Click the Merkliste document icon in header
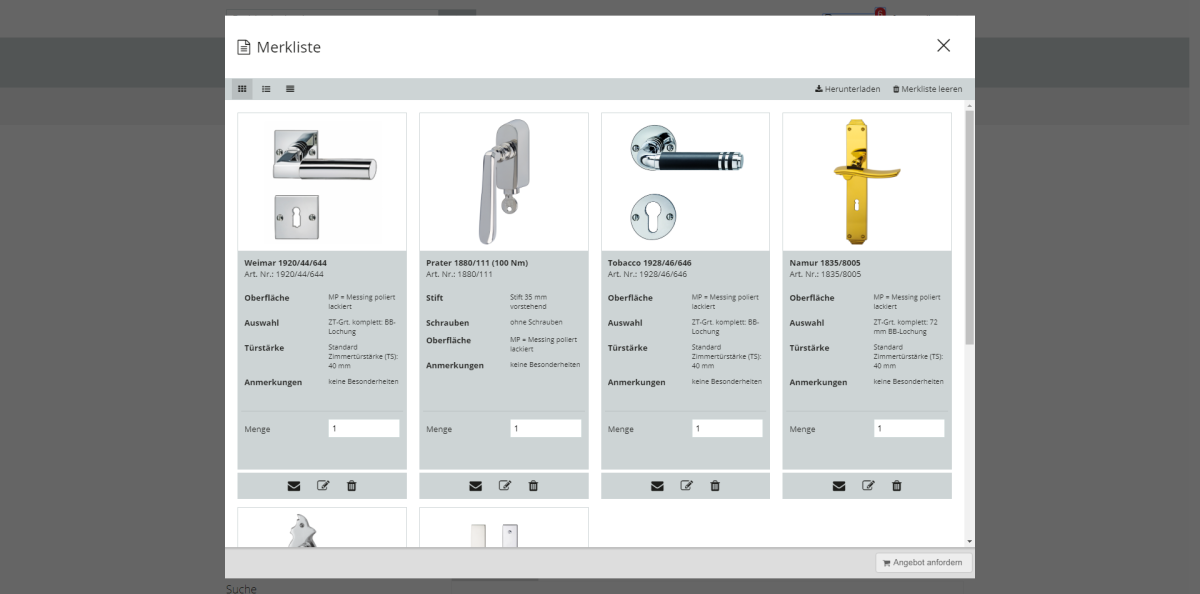 click(x=243, y=47)
